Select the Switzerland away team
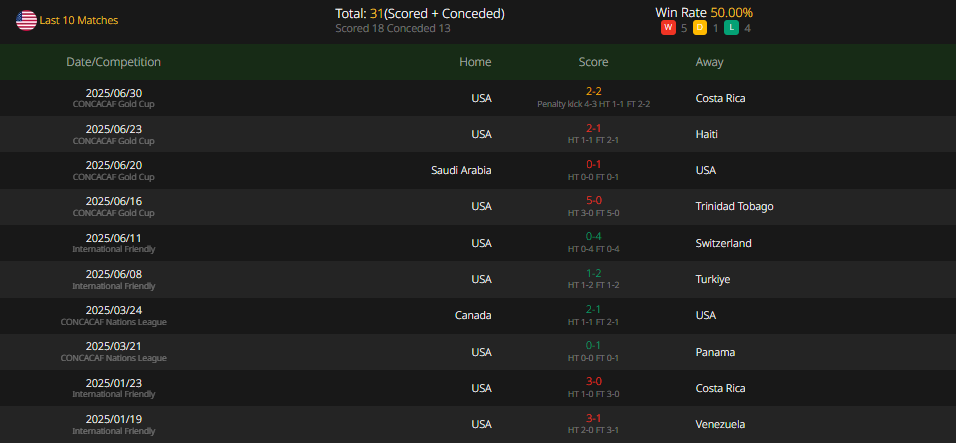This screenshot has height=443, width=956. [723, 243]
